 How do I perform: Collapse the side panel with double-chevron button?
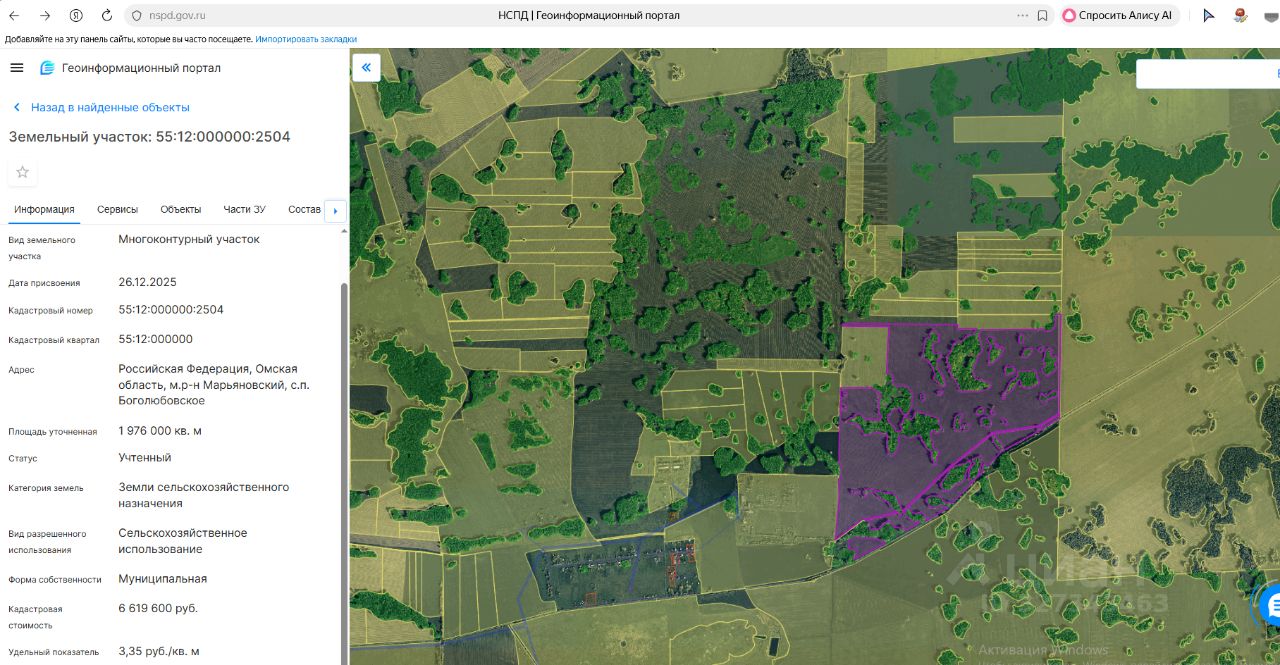pyautogui.click(x=366, y=68)
